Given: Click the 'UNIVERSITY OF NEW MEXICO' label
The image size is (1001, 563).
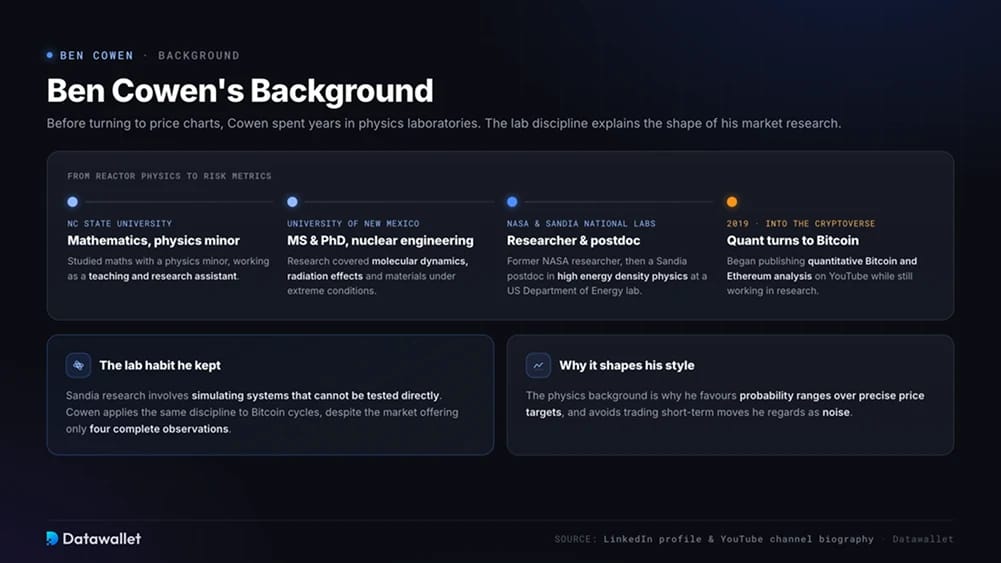Looking at the screenshot, I should 353,223.
